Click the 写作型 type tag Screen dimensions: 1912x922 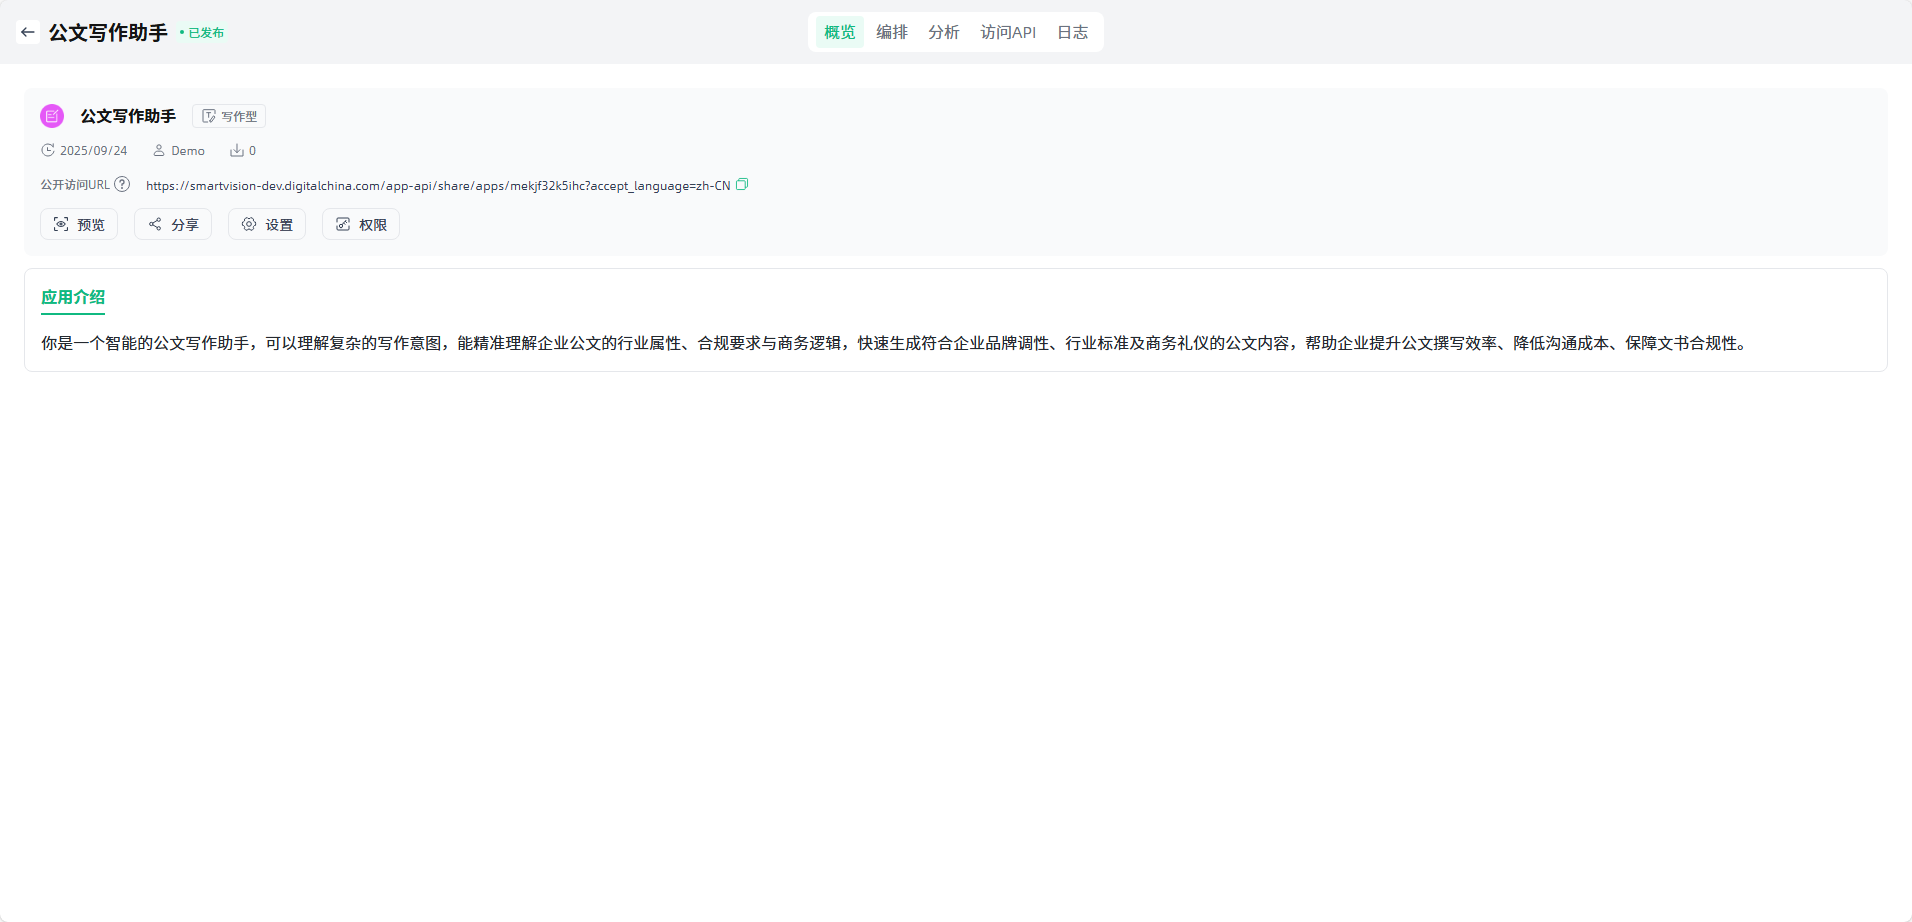(x=229, y=116)
